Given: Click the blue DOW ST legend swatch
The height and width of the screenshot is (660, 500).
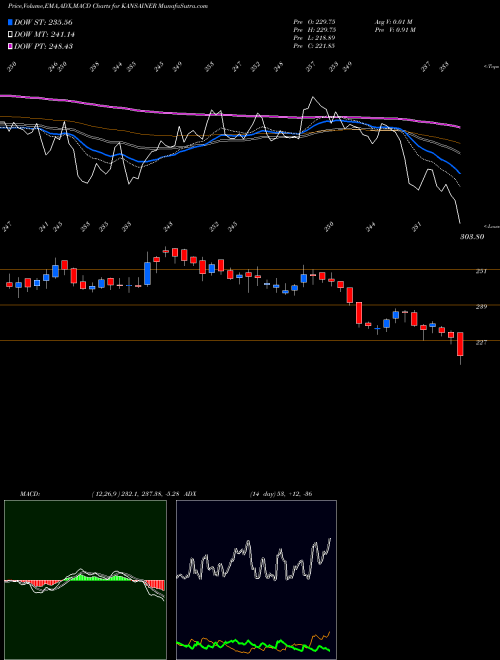Looking at the screenshot, I should coord(10,22).
